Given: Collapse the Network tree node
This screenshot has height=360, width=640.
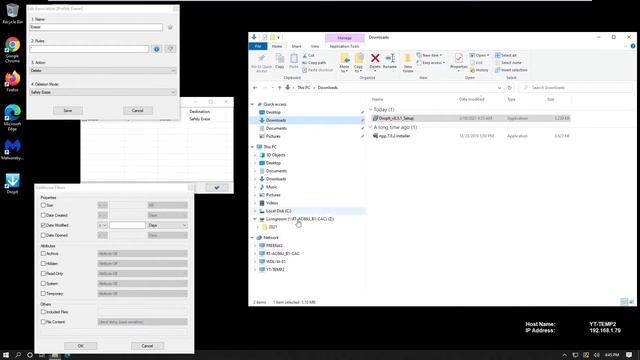Looking at the screenshot, I should [x=252, y=238].
